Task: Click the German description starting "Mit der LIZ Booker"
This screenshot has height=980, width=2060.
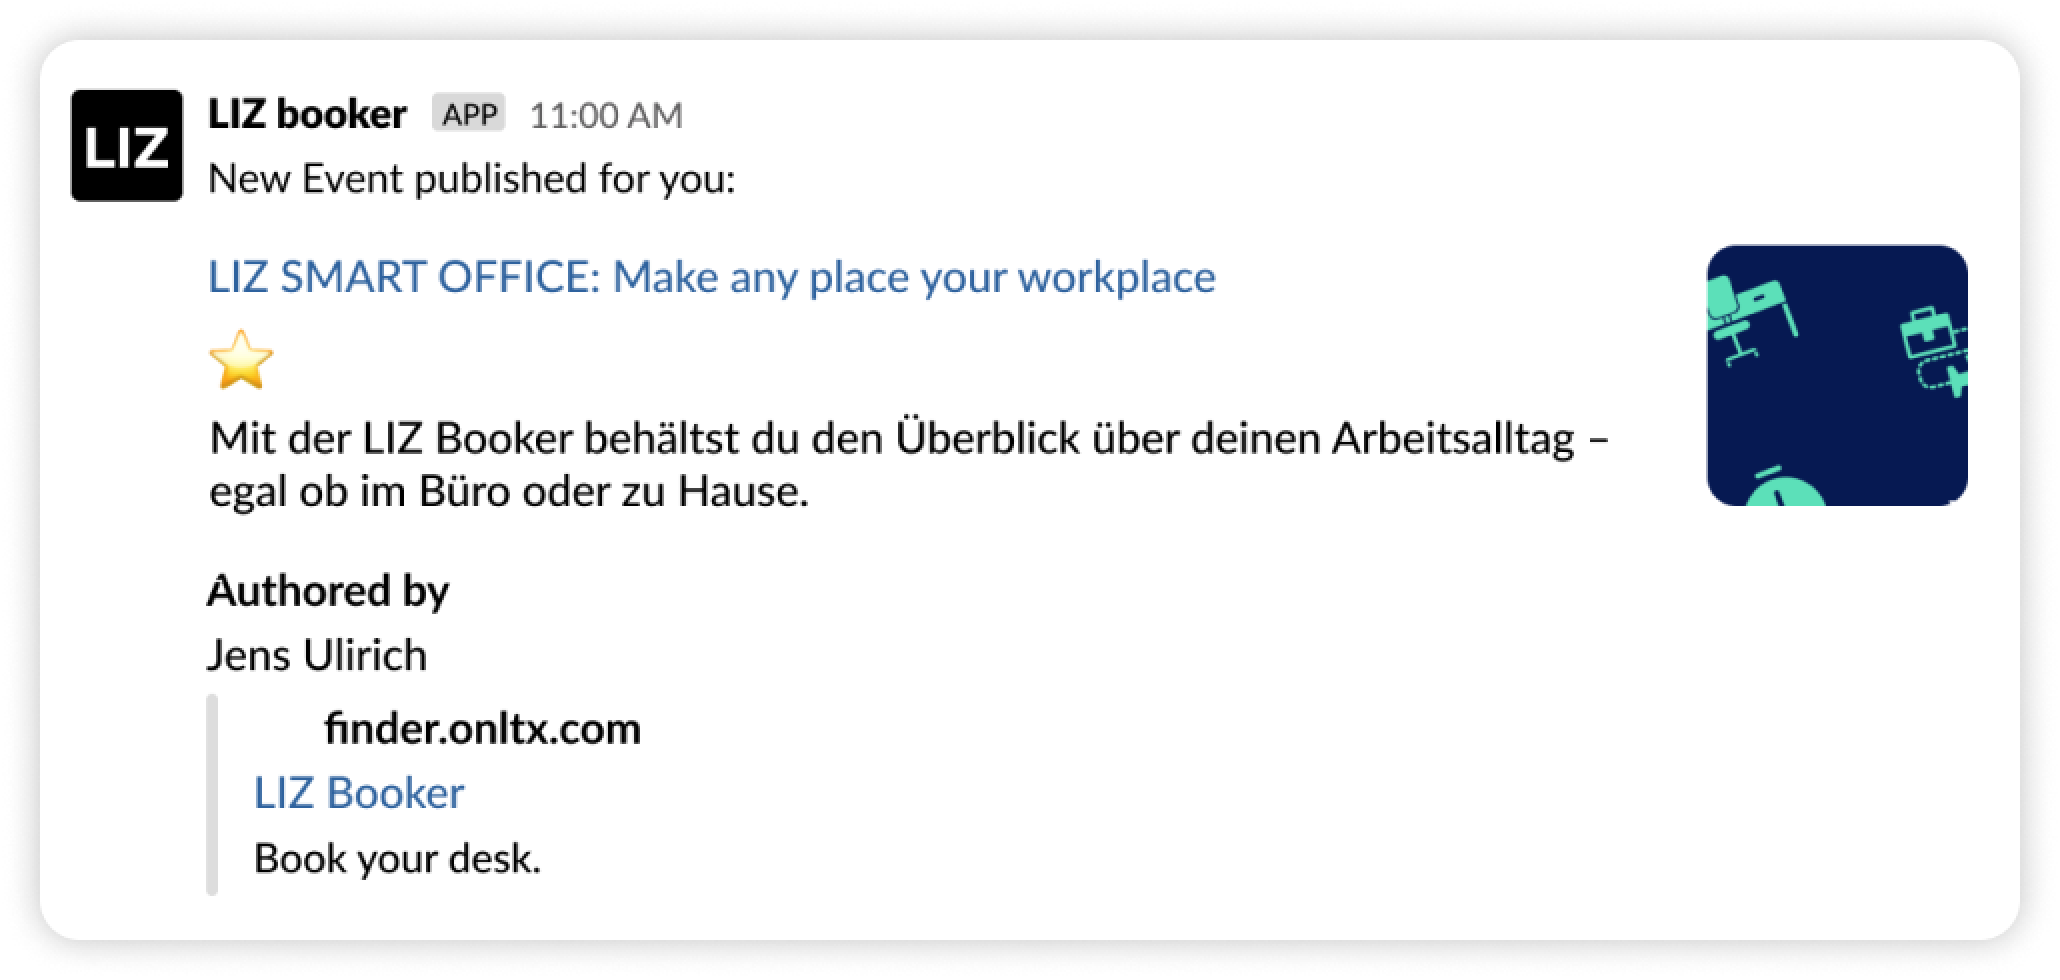Action: click(908, 439)
